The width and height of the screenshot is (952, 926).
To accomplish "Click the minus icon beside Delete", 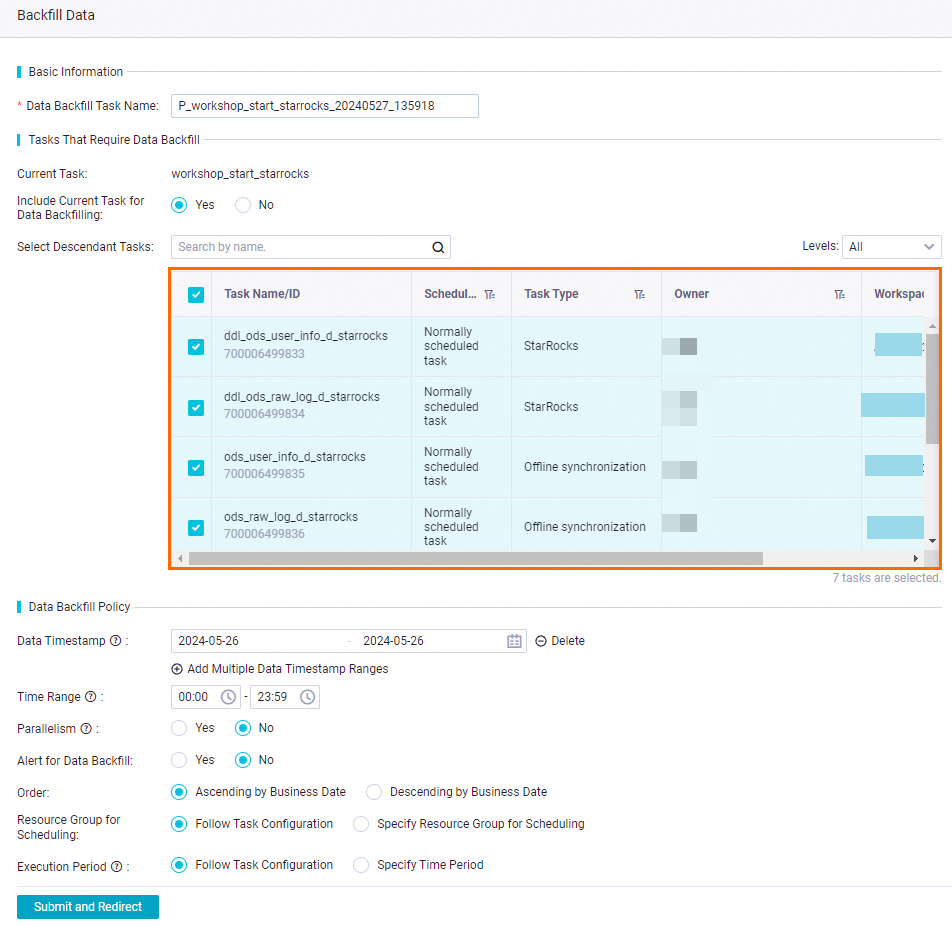I will tap(541, 641).
